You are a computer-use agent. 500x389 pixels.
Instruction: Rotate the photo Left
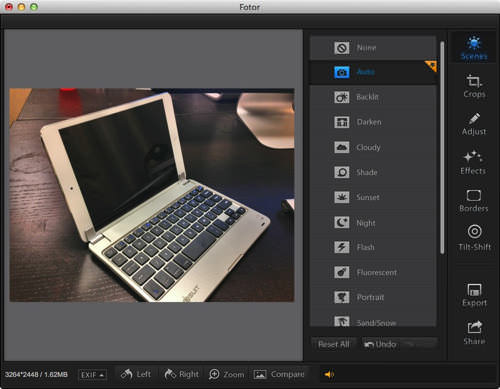click(x=136, y=374)
